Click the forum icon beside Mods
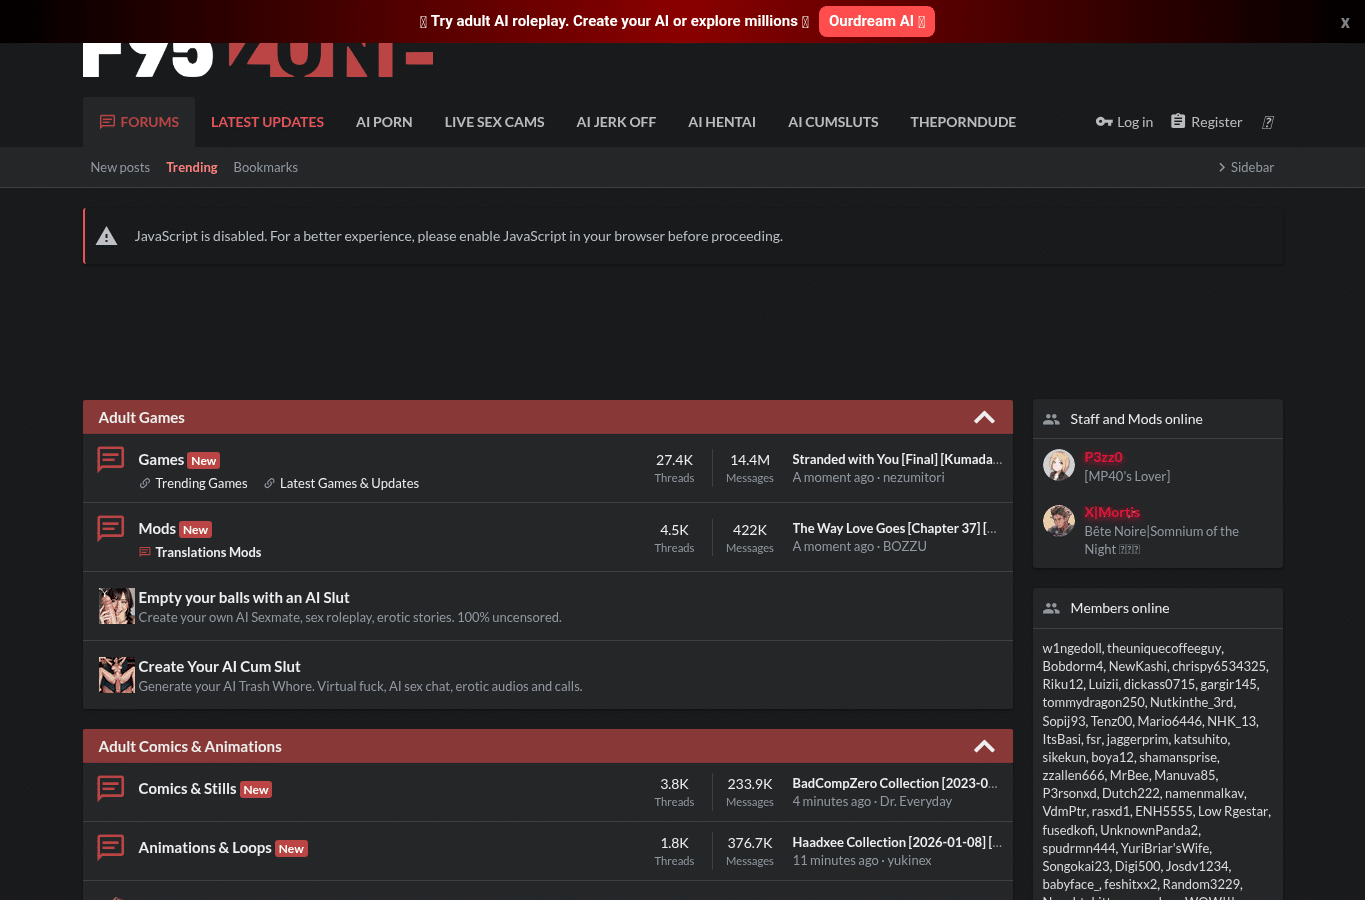 (111, 528)
